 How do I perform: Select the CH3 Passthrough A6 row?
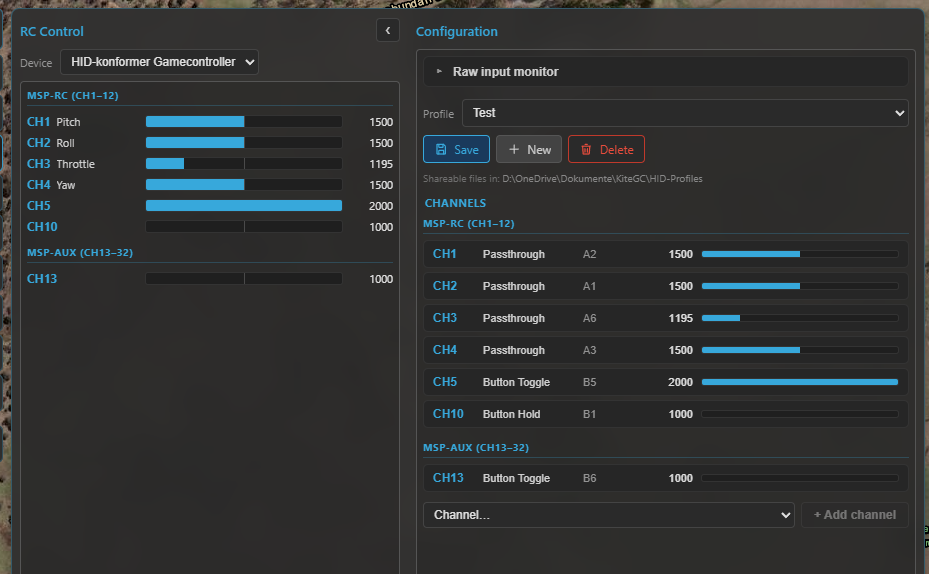[665, 318]
